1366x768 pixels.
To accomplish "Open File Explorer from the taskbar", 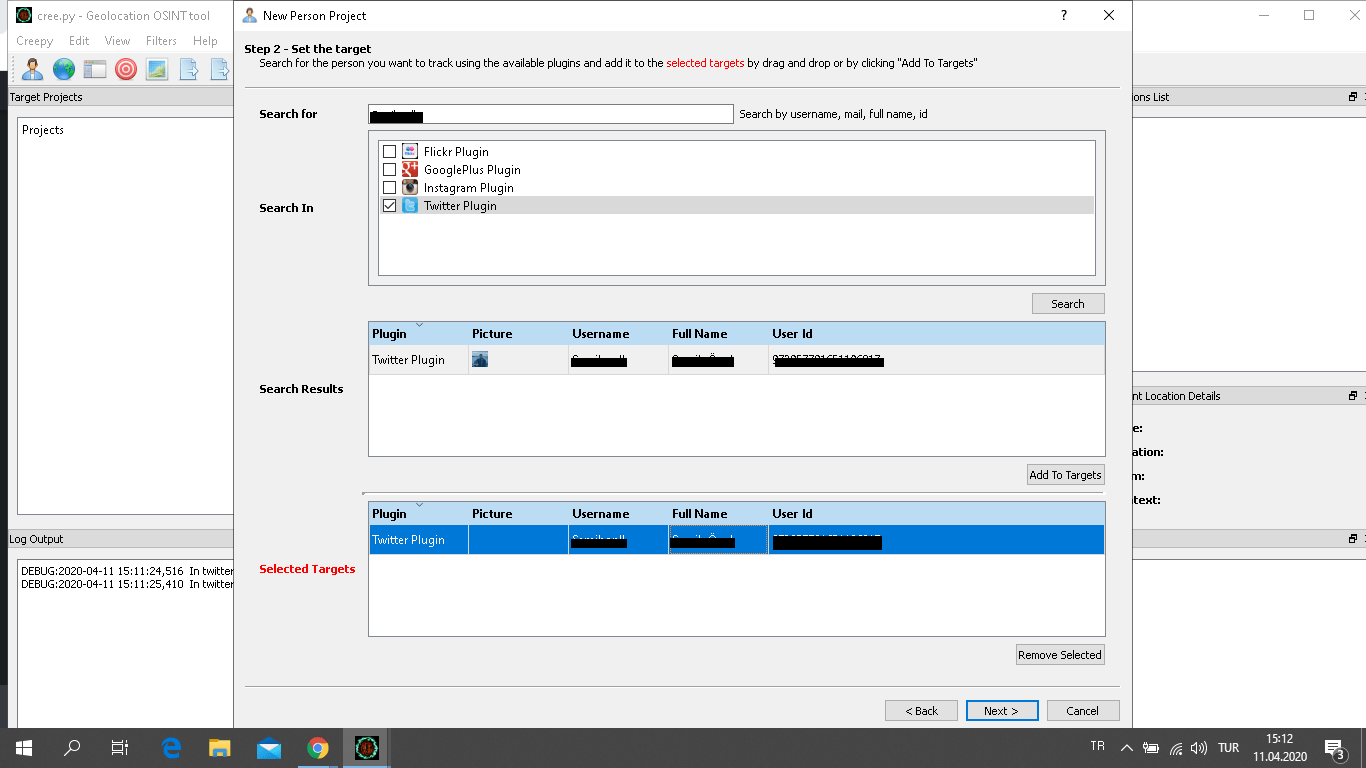I will click(220, 747).
